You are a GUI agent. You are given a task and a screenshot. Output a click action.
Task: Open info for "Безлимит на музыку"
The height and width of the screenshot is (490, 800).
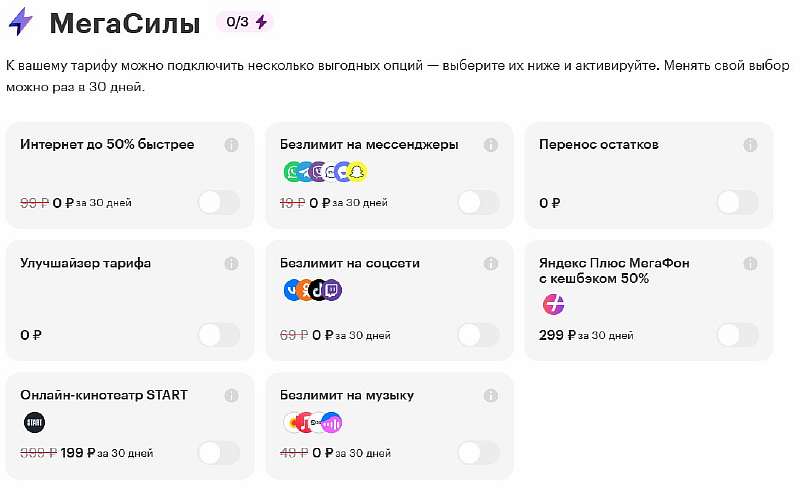point(491,395)
